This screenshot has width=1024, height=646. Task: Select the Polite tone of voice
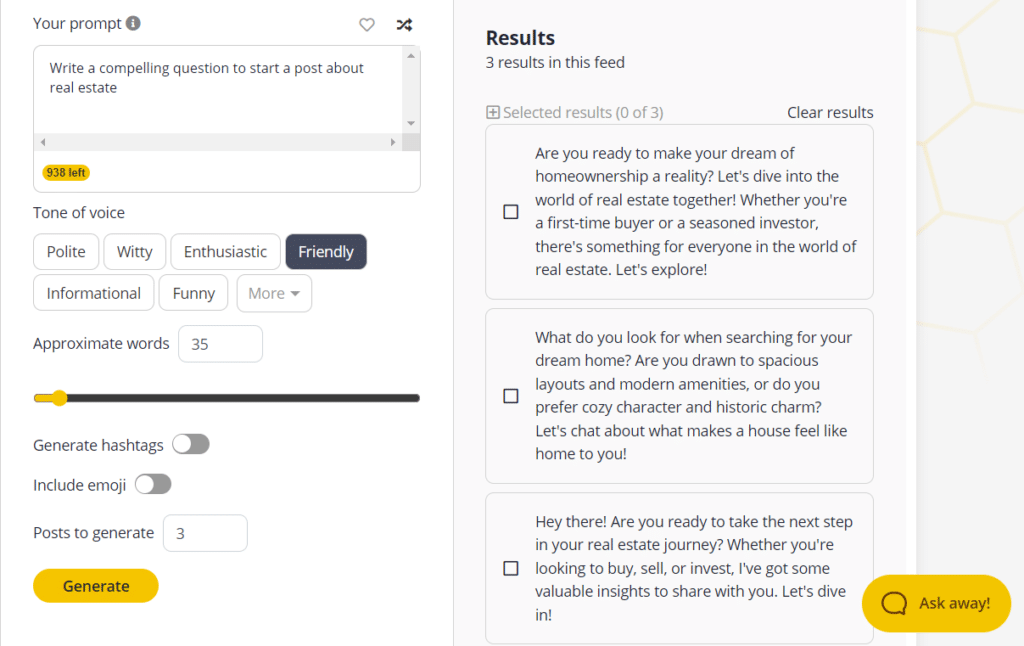coord(66,251)
